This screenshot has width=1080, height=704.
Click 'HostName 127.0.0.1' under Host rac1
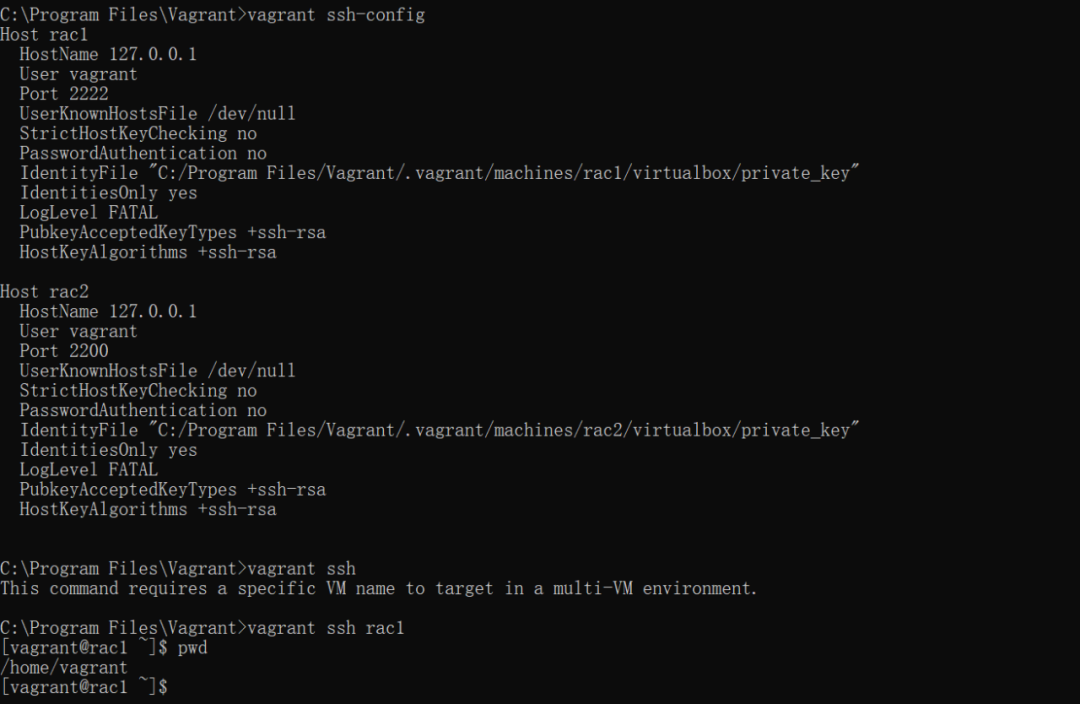point(108,54)
